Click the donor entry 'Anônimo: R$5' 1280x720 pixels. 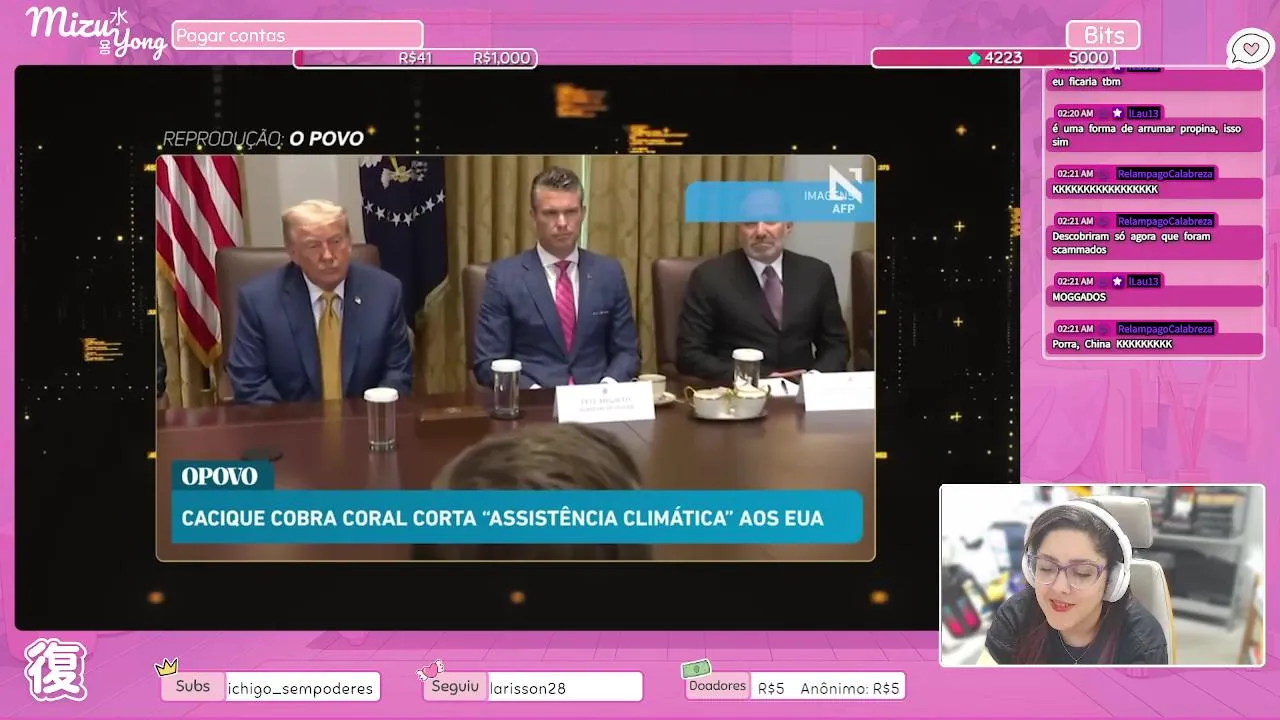[x=850, y=688]
